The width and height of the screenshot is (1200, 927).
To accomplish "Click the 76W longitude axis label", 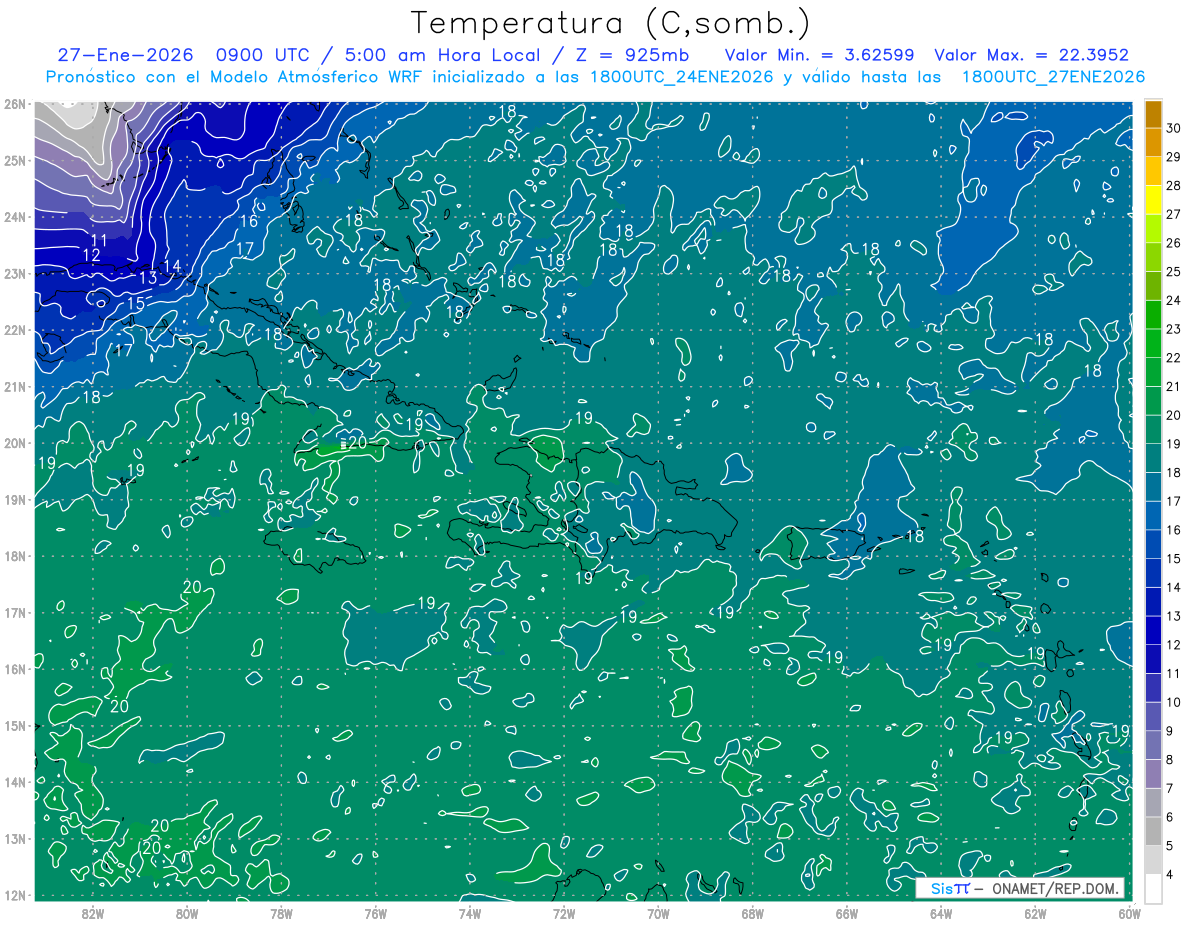I will coord(375,915).
